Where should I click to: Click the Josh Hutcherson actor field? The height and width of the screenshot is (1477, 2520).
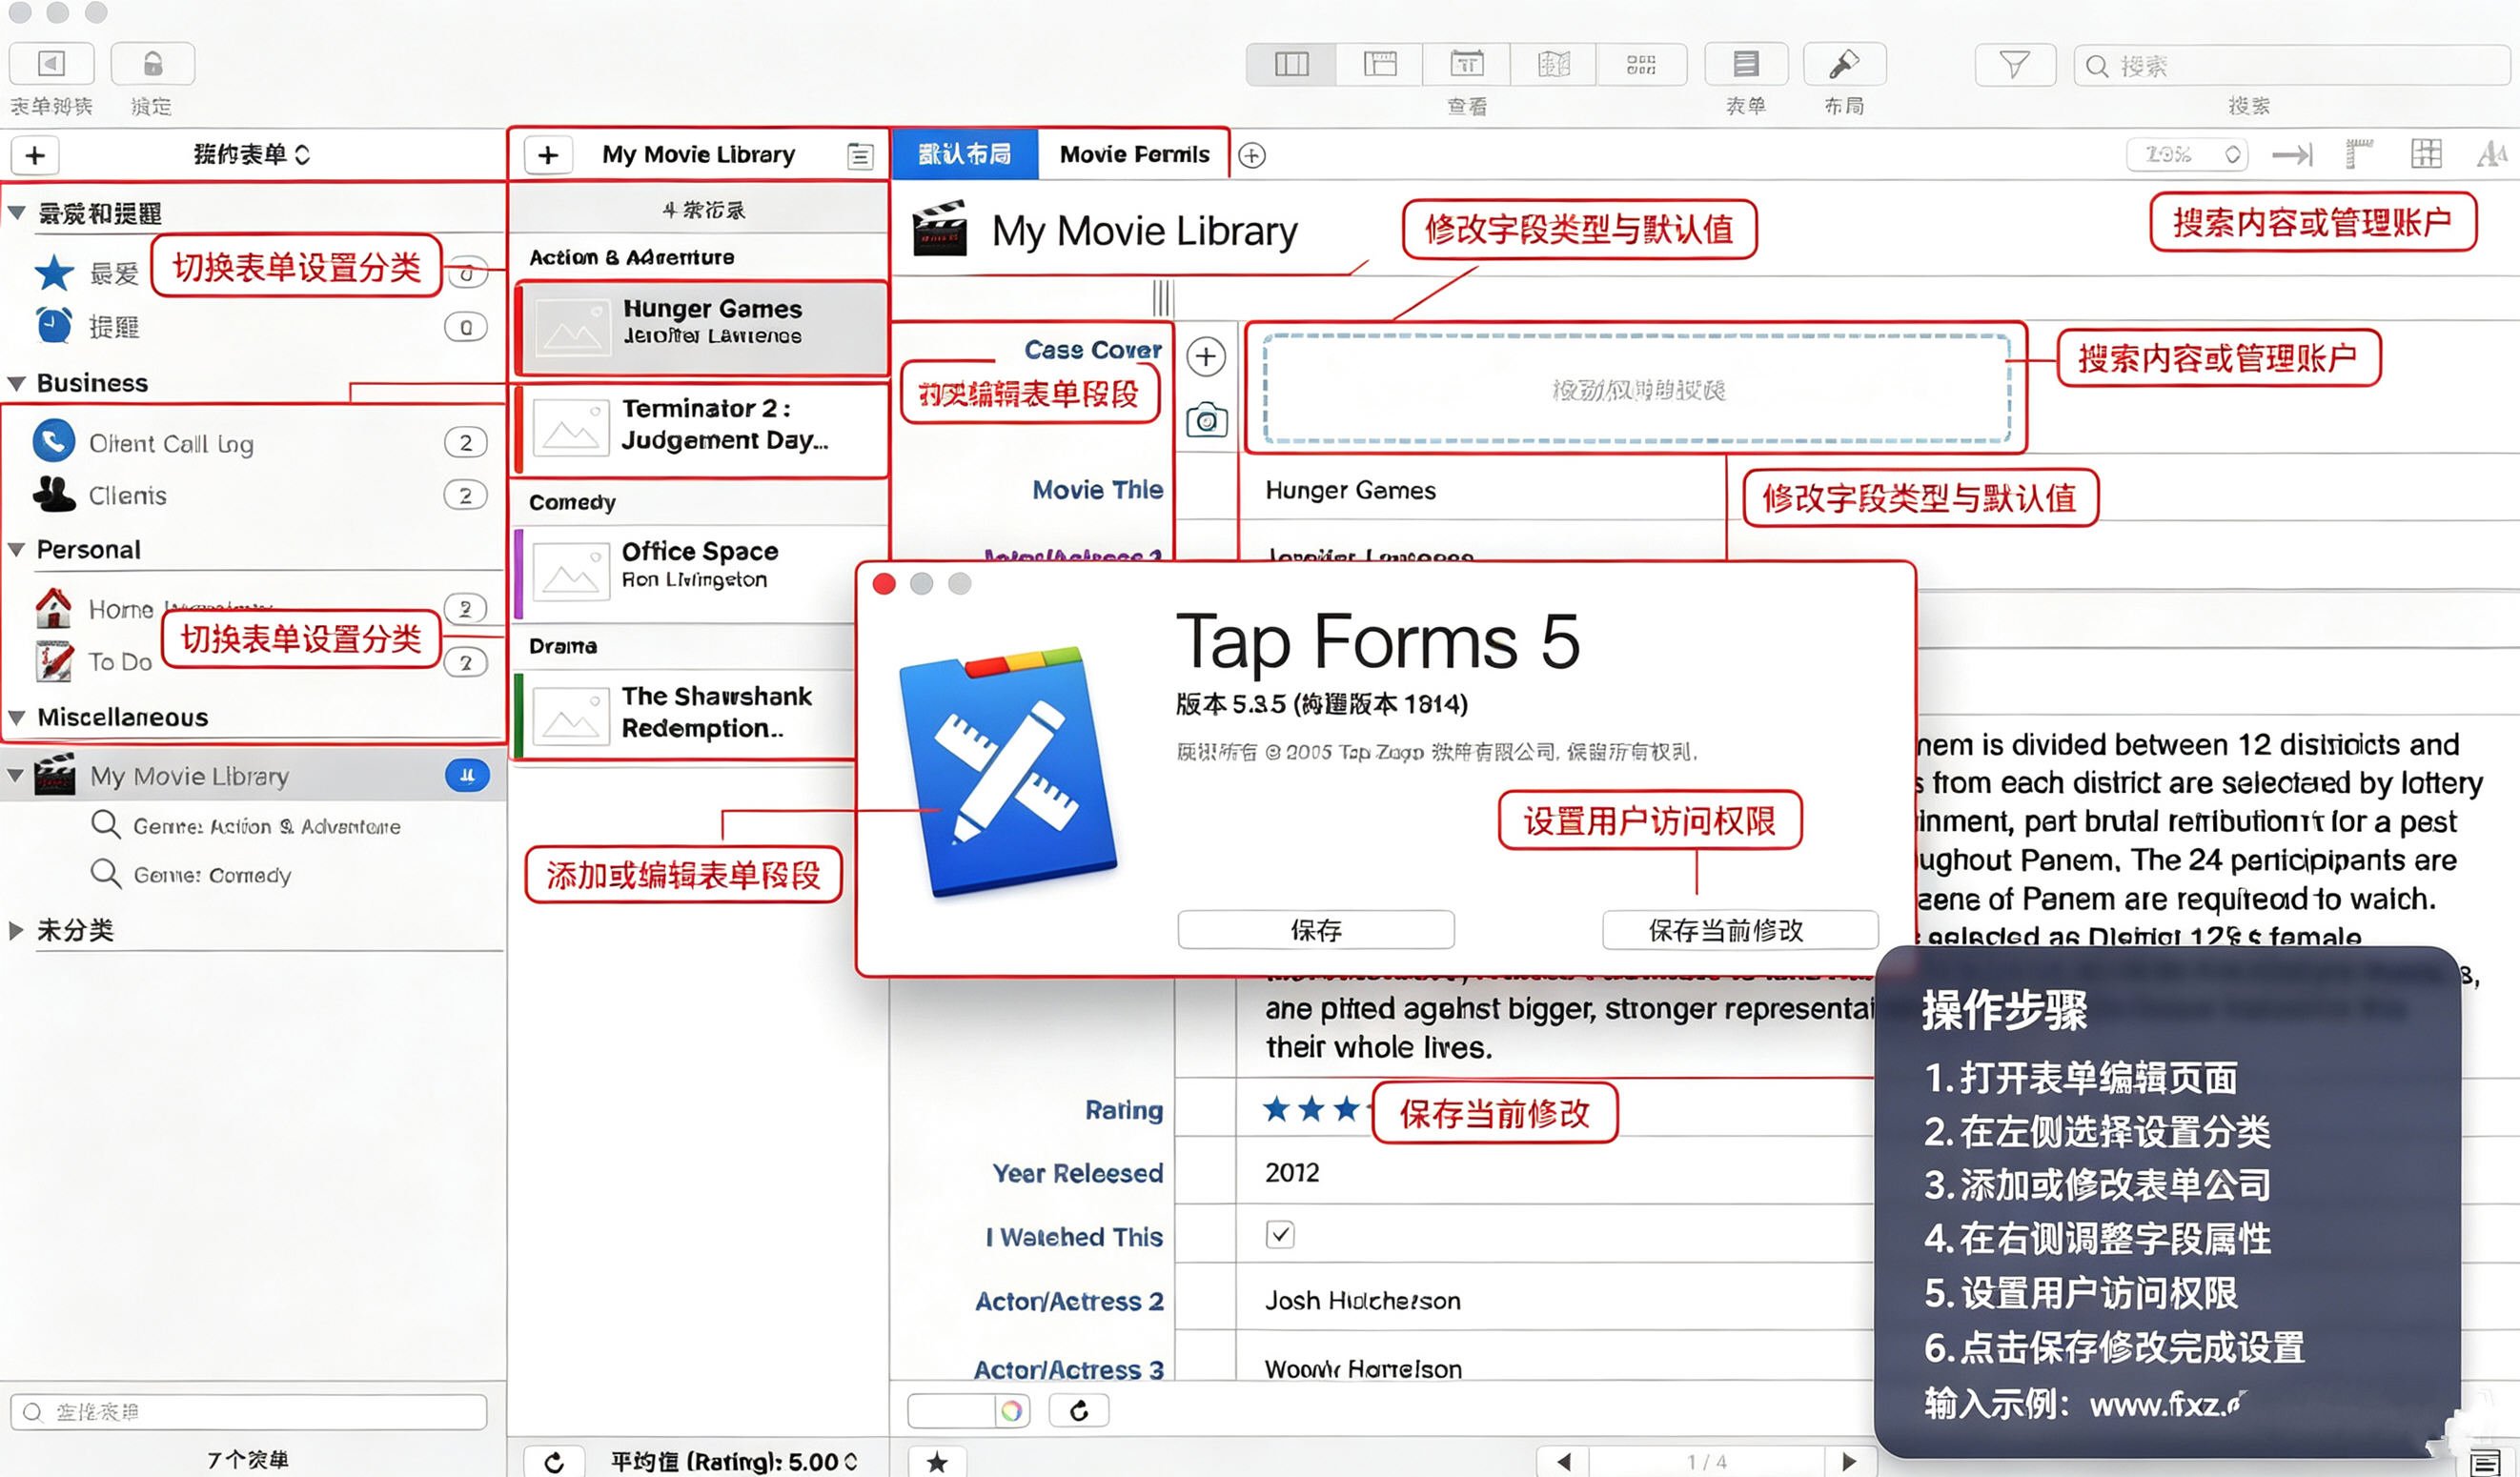pos(1362,1300)
